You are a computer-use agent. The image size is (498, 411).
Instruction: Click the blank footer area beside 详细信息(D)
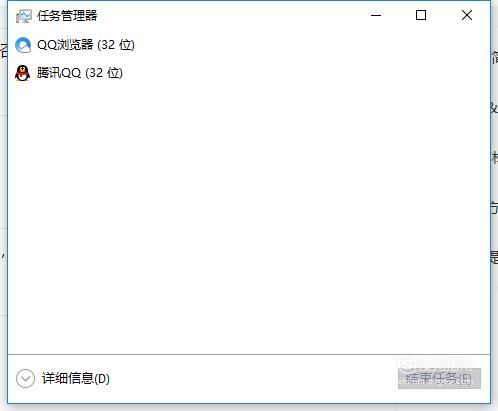pos(253,378)
